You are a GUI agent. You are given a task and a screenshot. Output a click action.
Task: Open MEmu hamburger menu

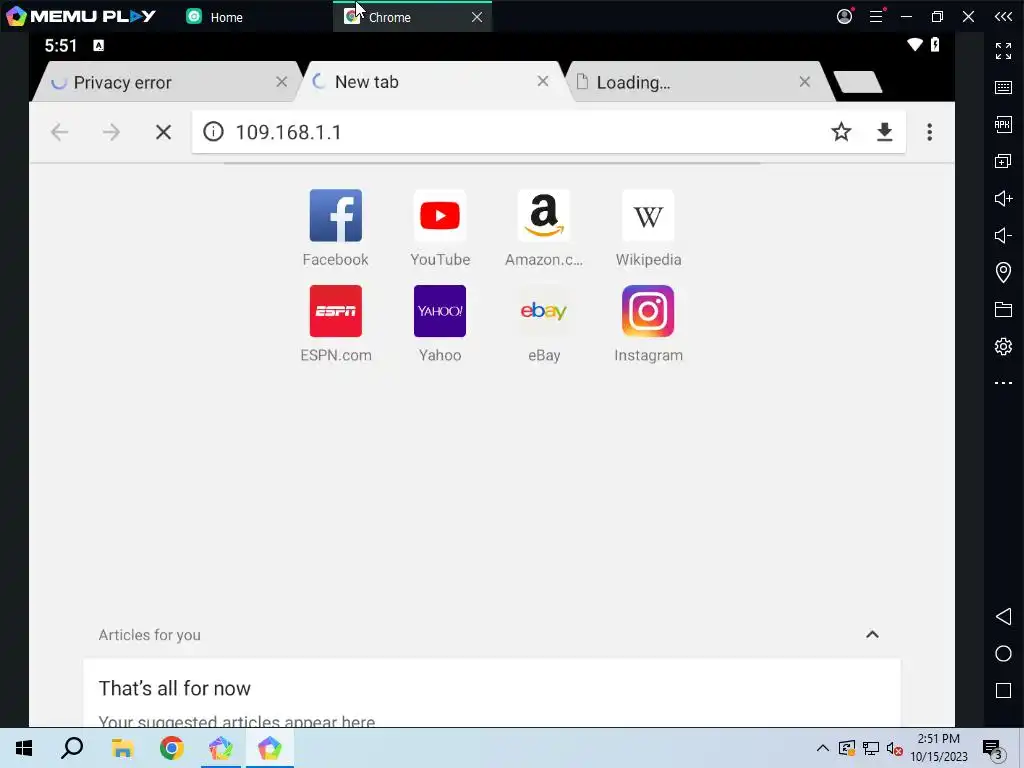coord(876,16)
